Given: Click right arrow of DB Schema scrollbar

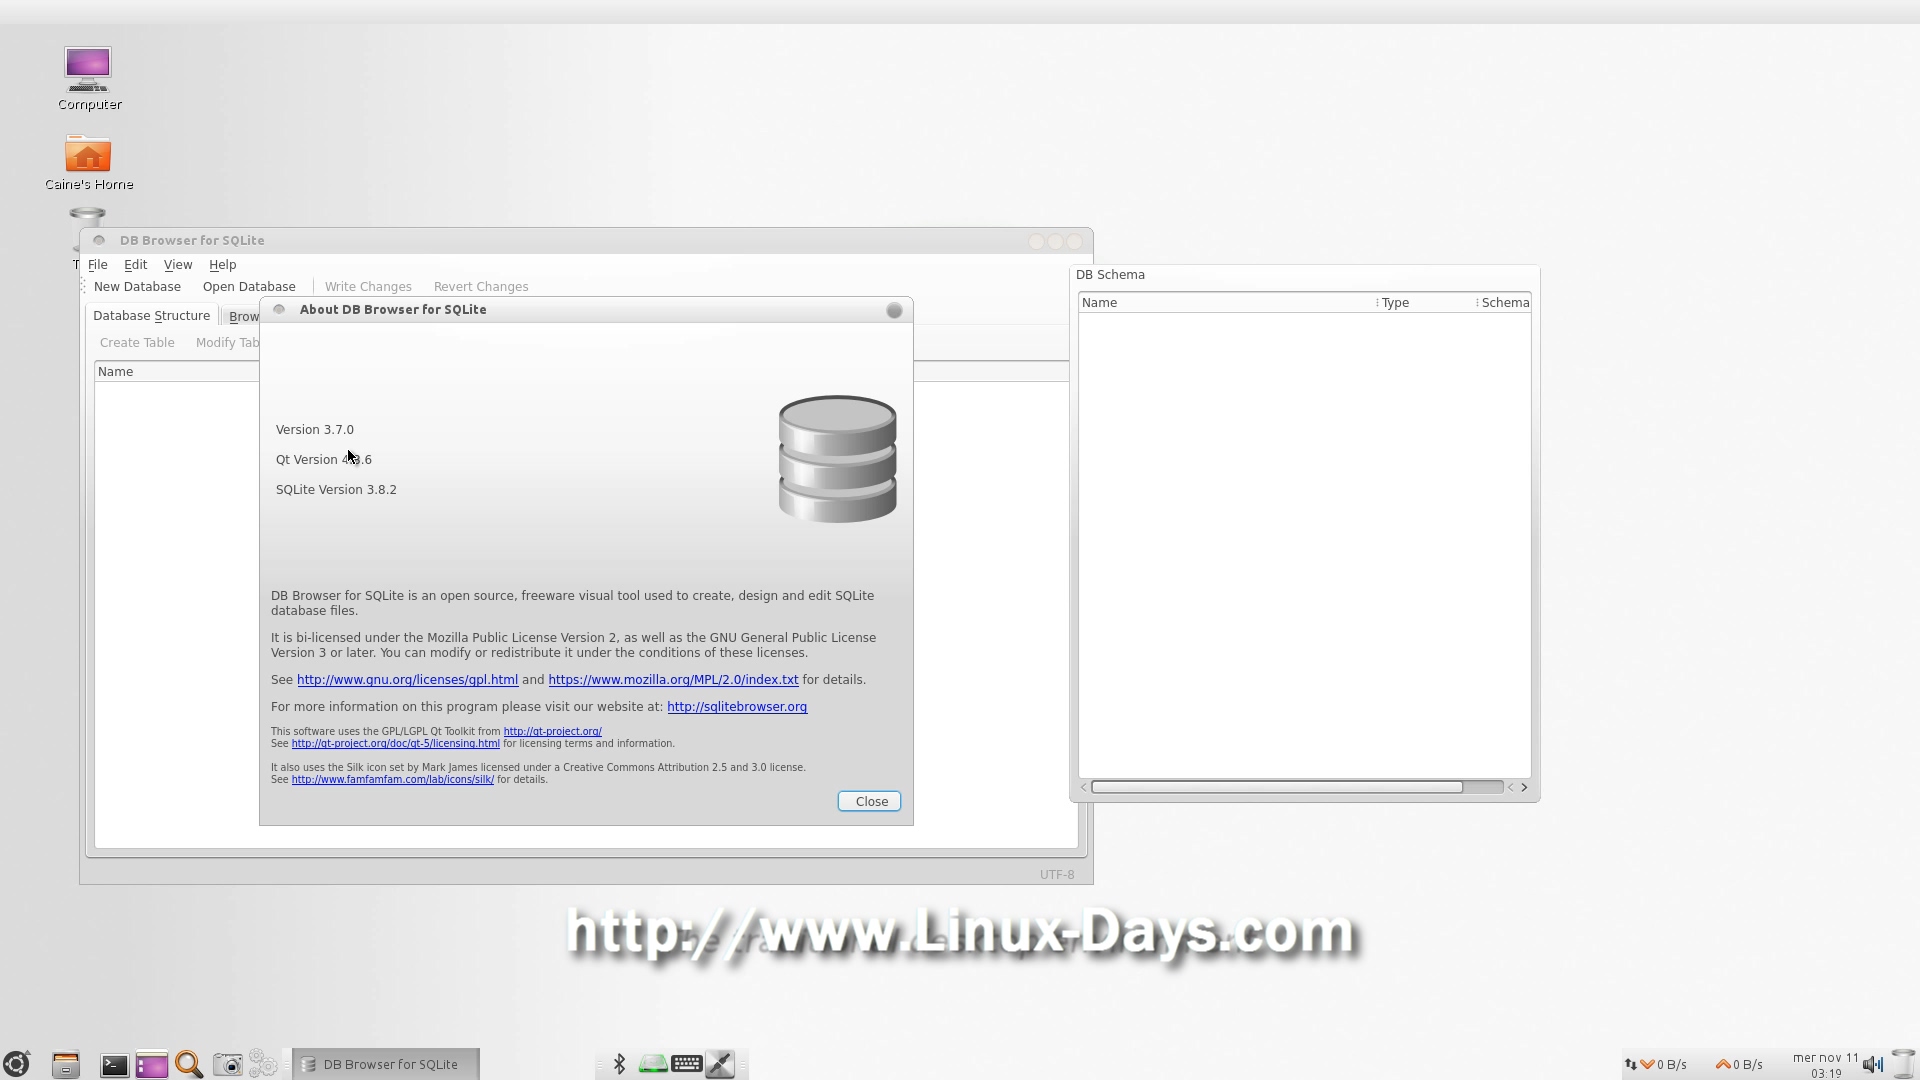Looking at the screenshot, I should click(x=1524, y=788).
